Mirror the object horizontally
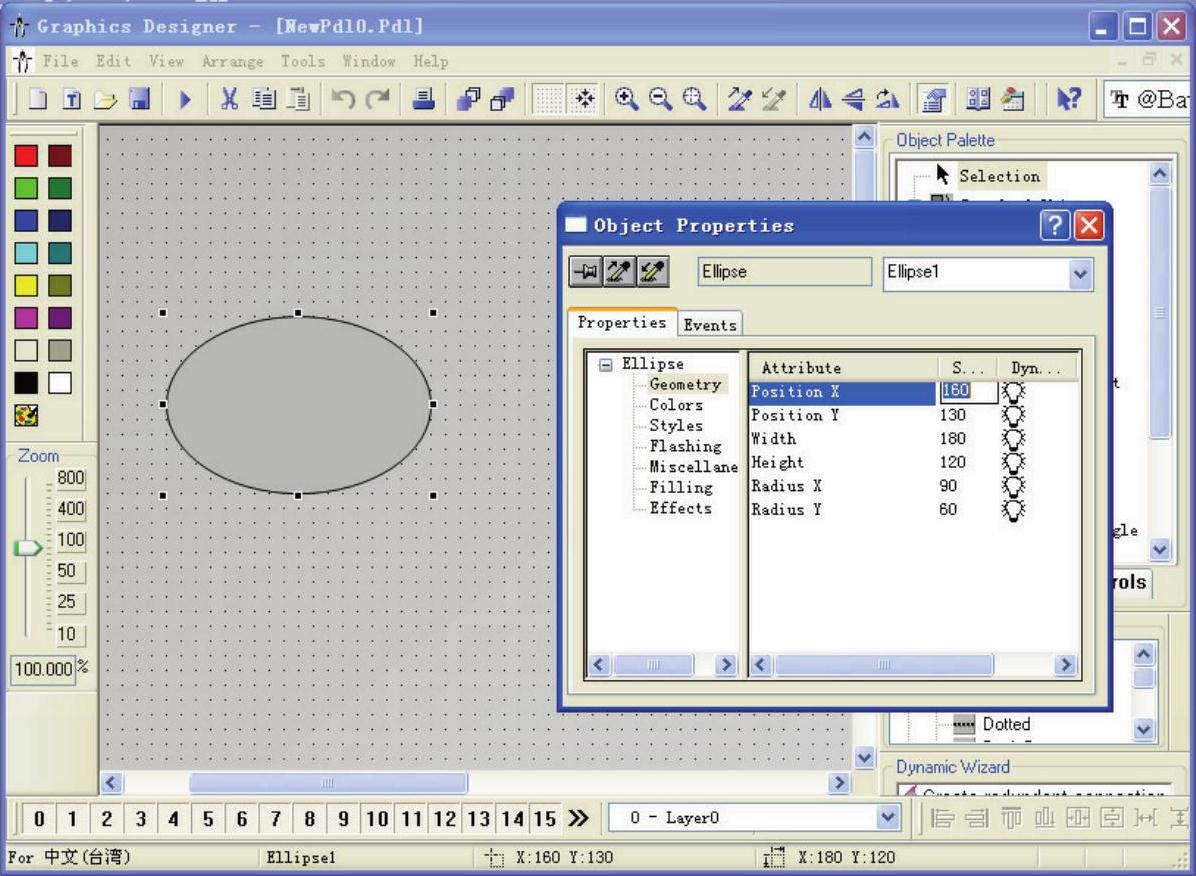 click(819, 99)
